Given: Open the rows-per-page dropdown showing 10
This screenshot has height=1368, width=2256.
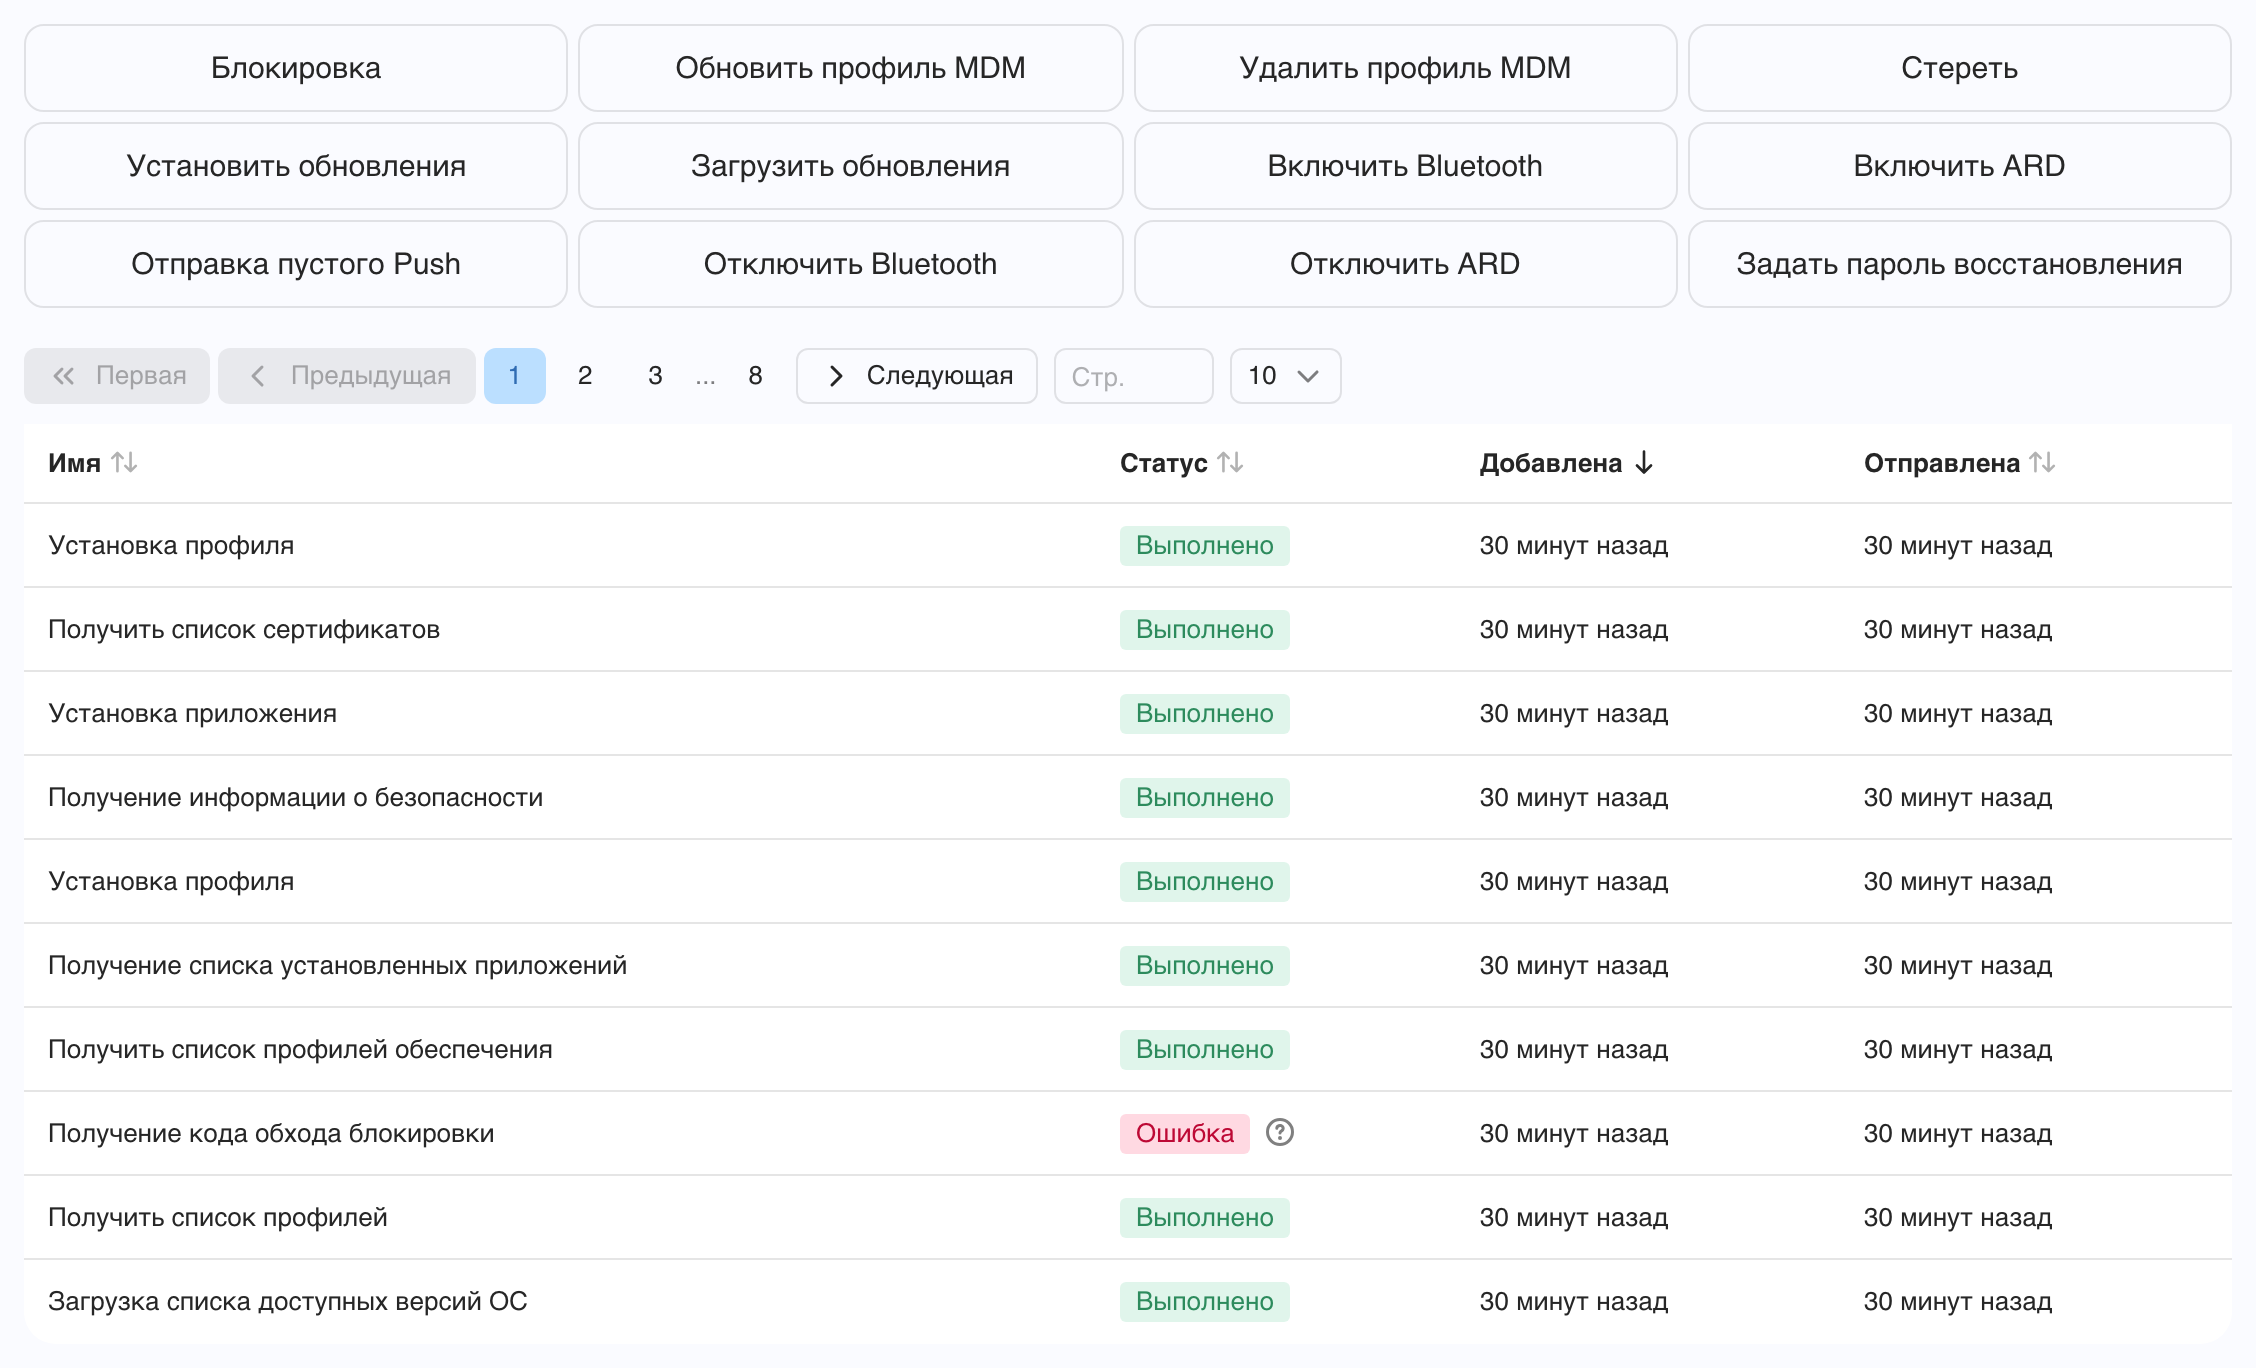Looking at the screenshot, I should click(1285, 376).
